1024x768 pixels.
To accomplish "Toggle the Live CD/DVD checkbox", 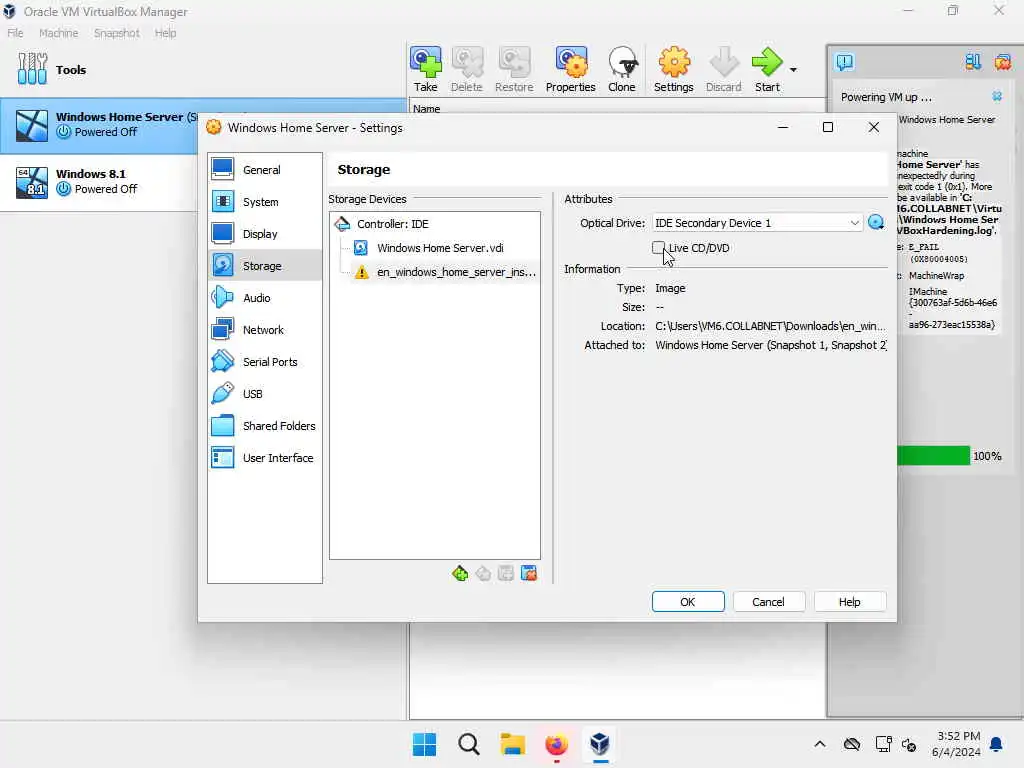I will 658,248.
